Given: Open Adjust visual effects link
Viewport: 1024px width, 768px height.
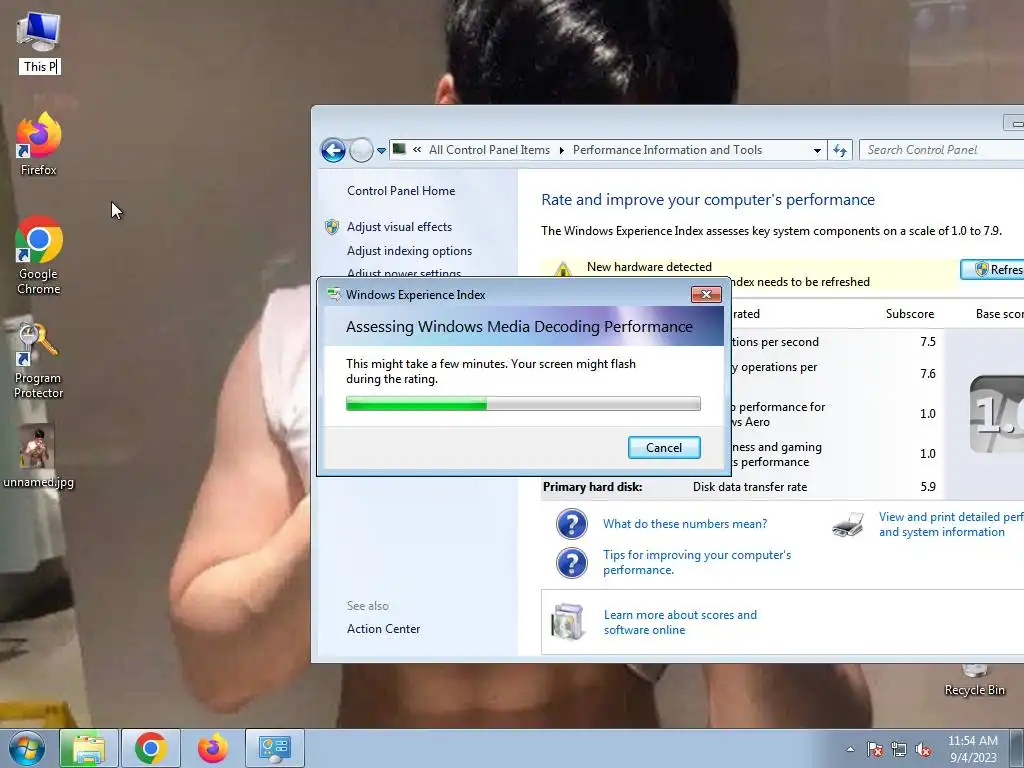Looking at the screenshot, I should [399, 227].
